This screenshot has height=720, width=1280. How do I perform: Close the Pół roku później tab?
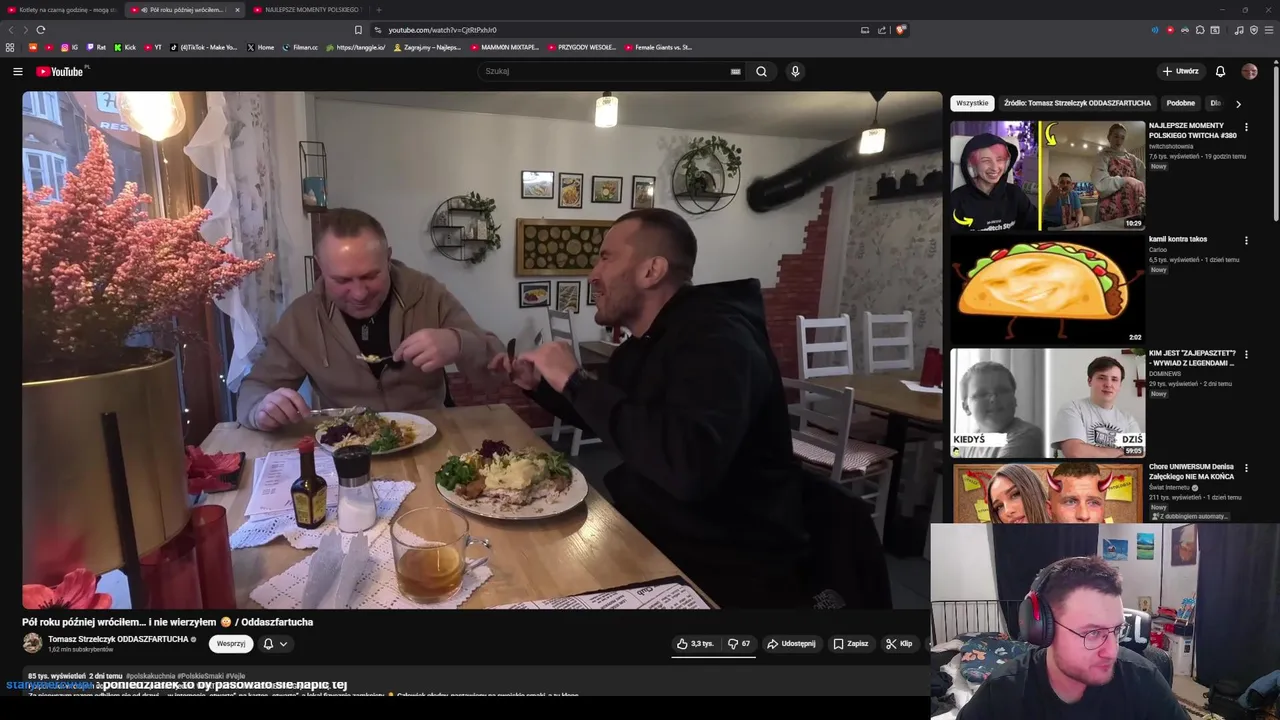coord(237,10)
